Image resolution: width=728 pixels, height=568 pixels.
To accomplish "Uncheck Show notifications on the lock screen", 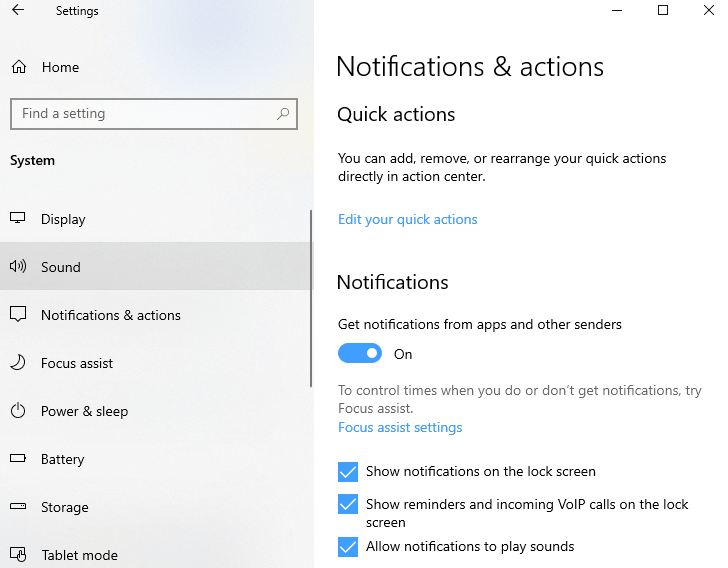I will [x=348, y=472].
